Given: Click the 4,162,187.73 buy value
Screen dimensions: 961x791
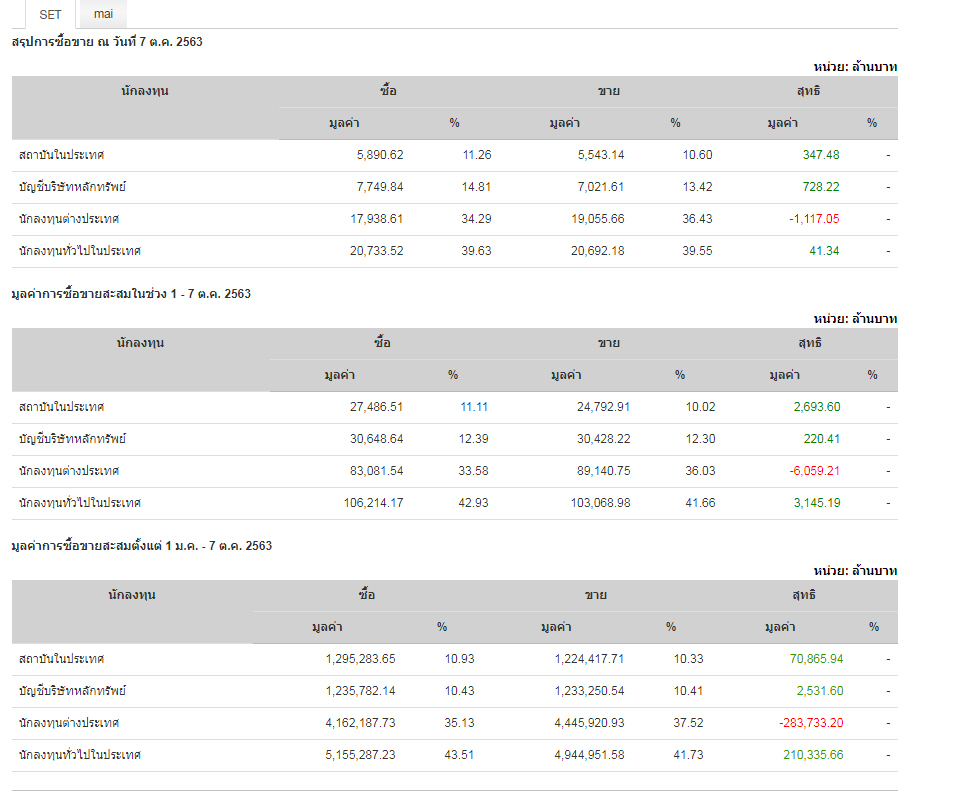Looking at the screenshot, I should [360, 723].
